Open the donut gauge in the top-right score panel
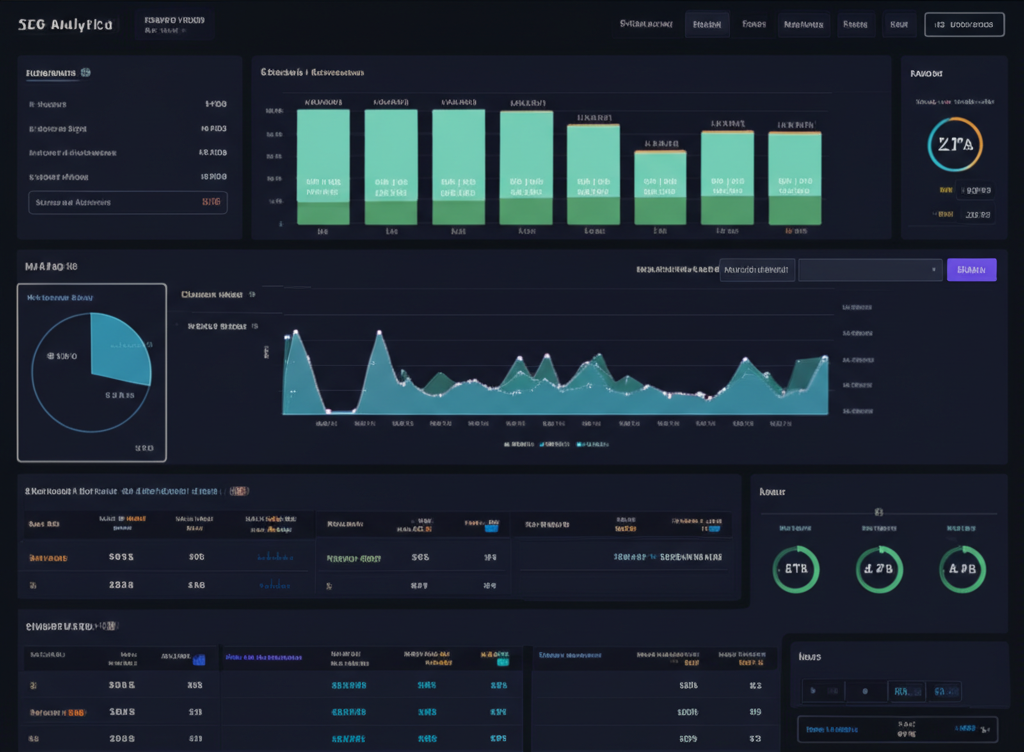 click(x=954, y=144)
